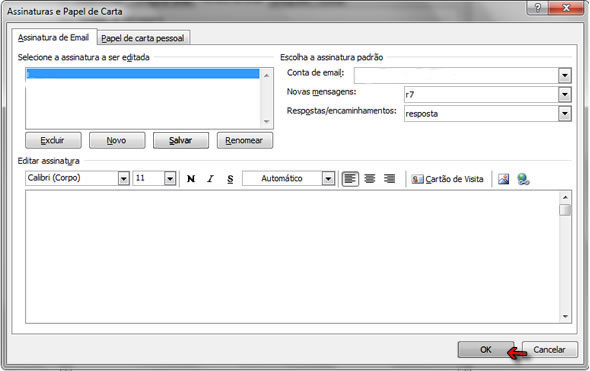Toggle bold (N) formatting
590x371 pixels.
(x=191, y=179)
